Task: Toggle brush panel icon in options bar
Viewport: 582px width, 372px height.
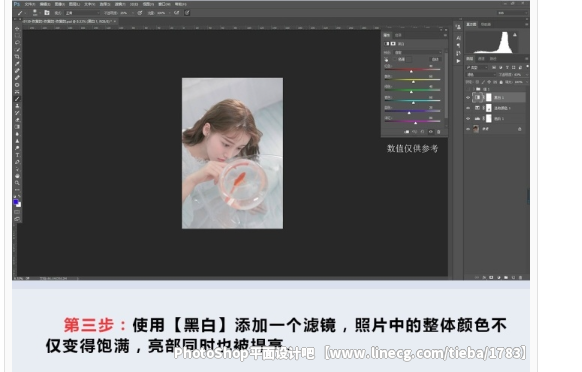Action: 47,13
